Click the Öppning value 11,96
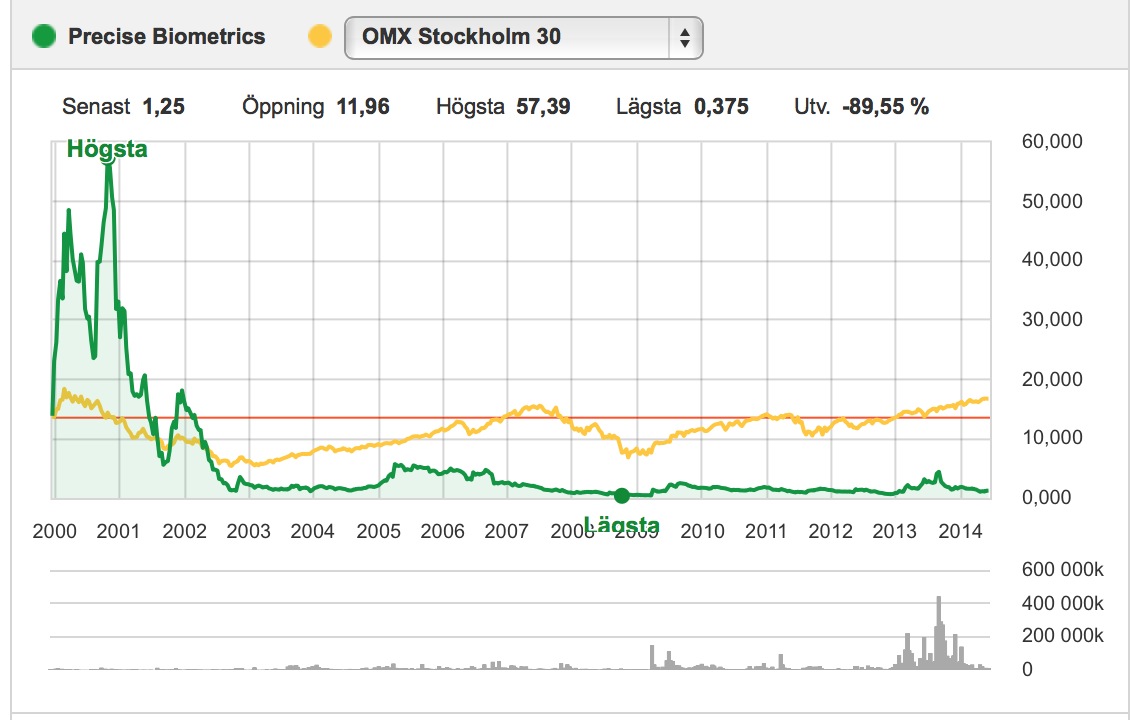The image size is (1130, 720). [x=362, y=107]
